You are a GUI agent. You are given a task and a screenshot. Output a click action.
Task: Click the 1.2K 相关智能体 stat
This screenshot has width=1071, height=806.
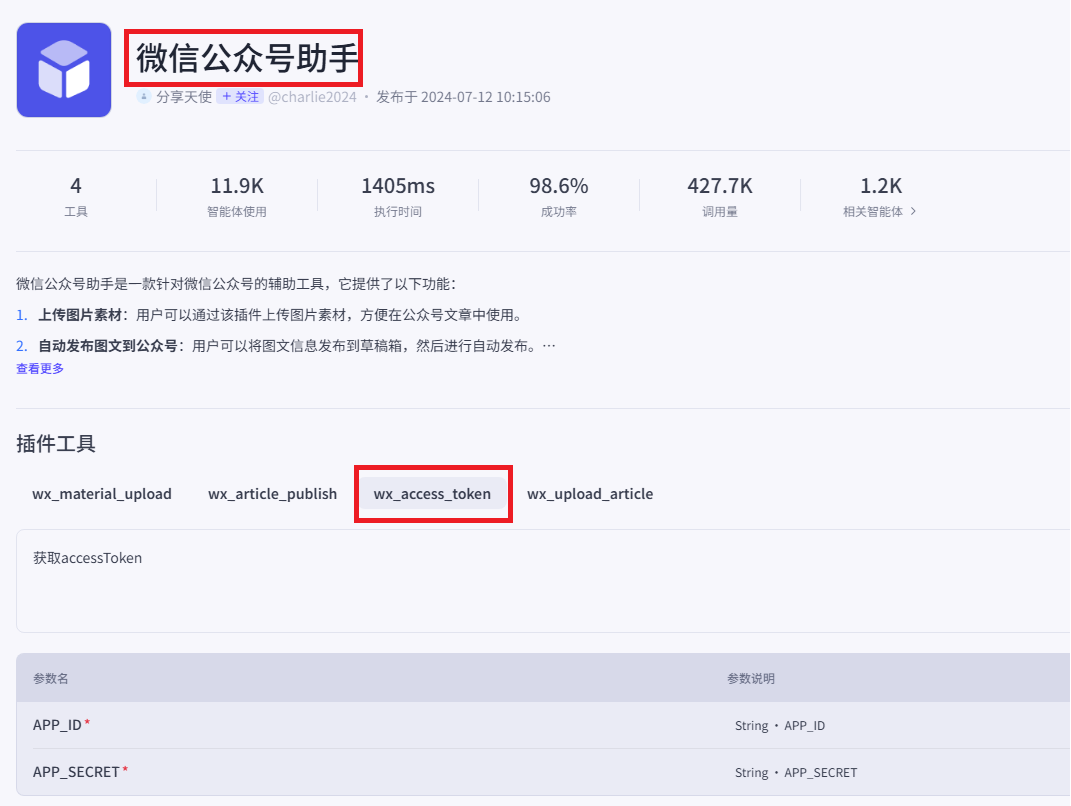point(880,197)
